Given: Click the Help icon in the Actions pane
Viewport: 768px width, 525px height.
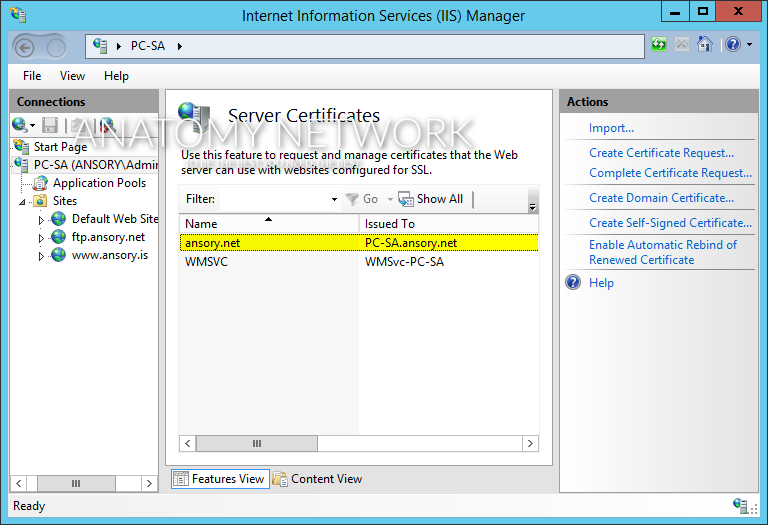Looking at the screenshot, I should [573, 283].
